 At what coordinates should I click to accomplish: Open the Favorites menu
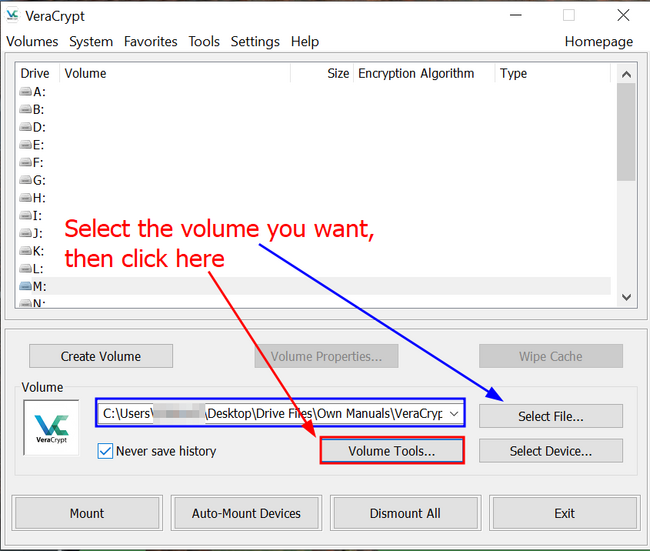tap(150, 41)
